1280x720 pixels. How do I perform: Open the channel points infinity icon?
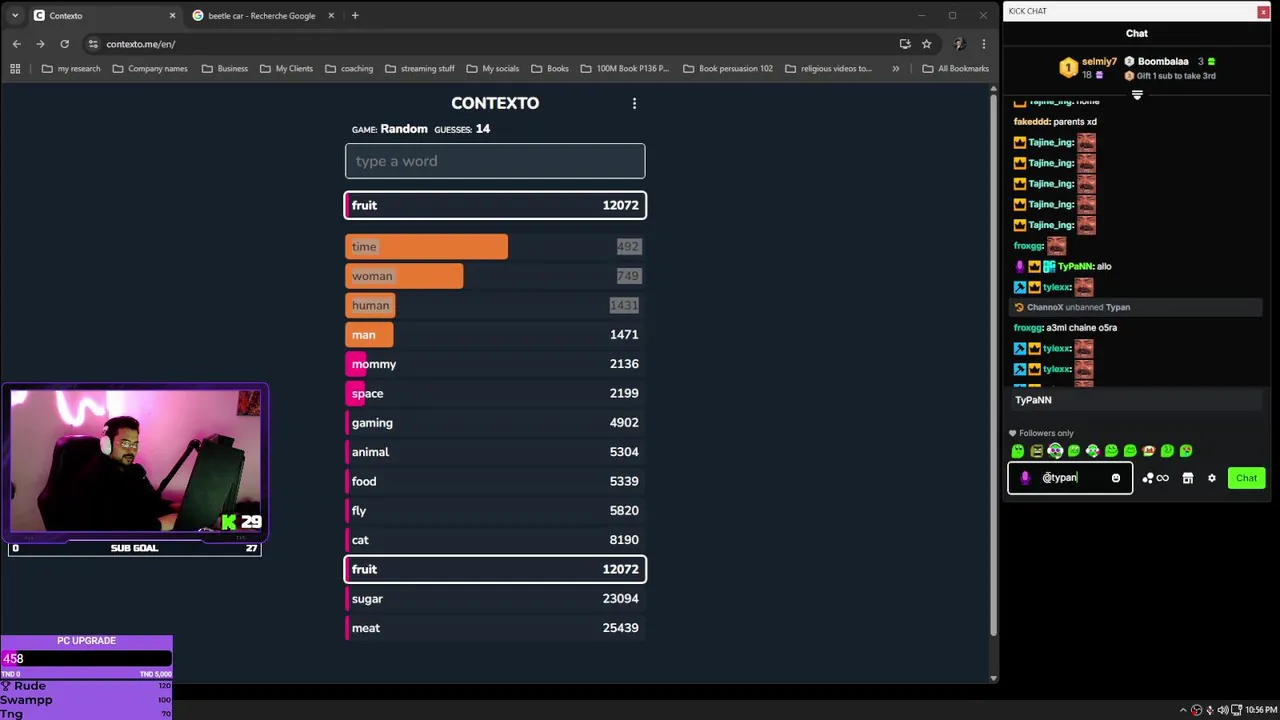1156,478
